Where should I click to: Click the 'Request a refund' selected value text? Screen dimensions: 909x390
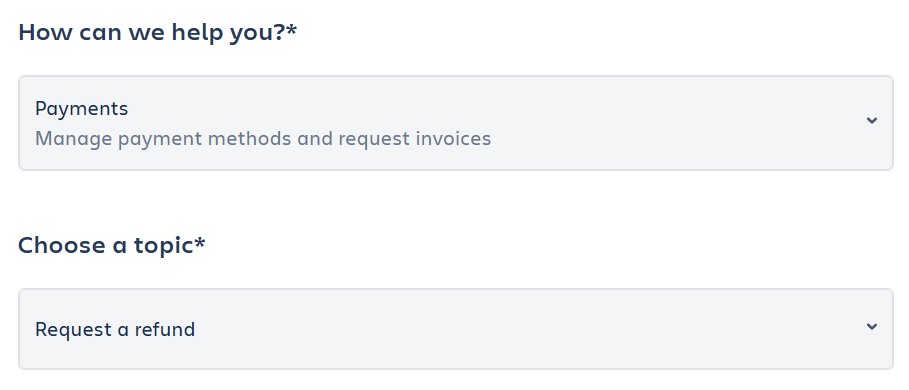[x=115, y=329]
